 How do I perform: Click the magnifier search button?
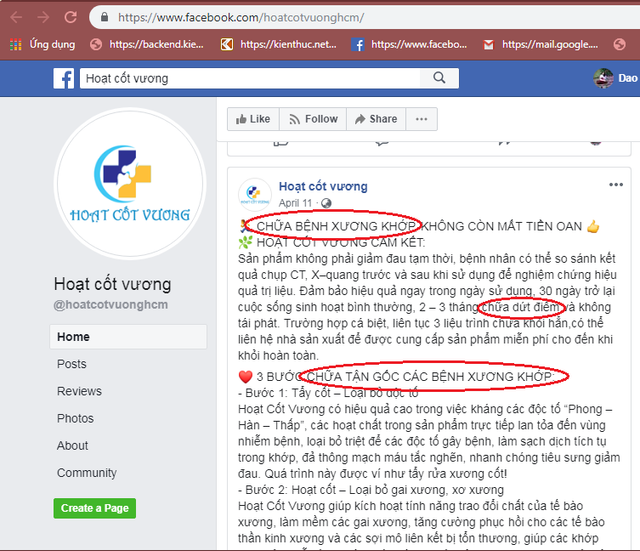(x=439, y=78)
